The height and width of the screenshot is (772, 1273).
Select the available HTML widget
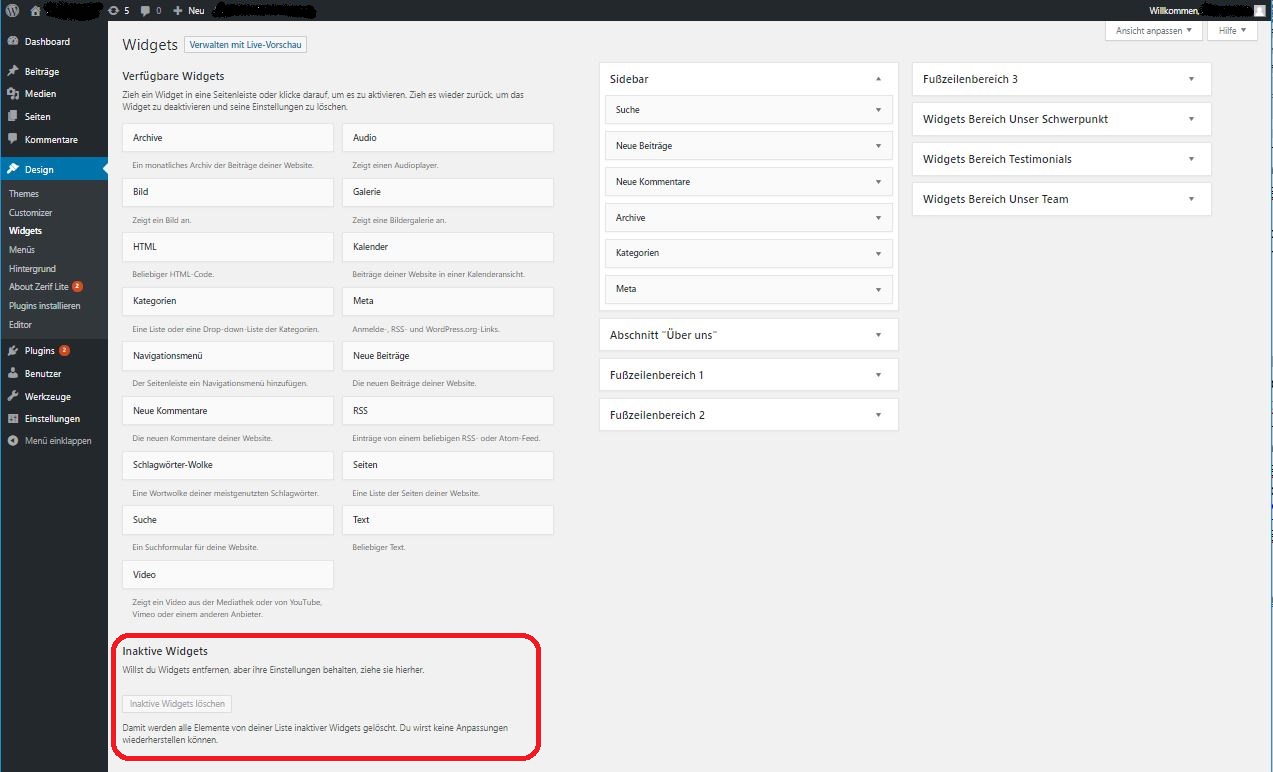point(228,247)
